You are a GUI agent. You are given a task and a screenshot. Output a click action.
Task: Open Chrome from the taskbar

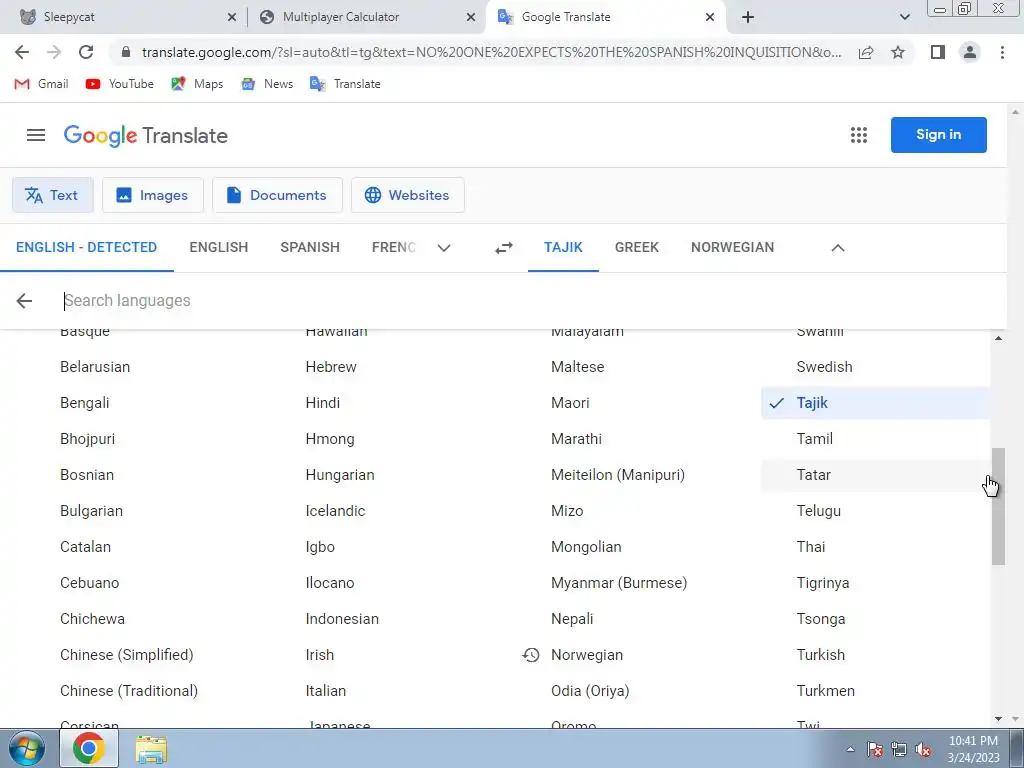89,748
